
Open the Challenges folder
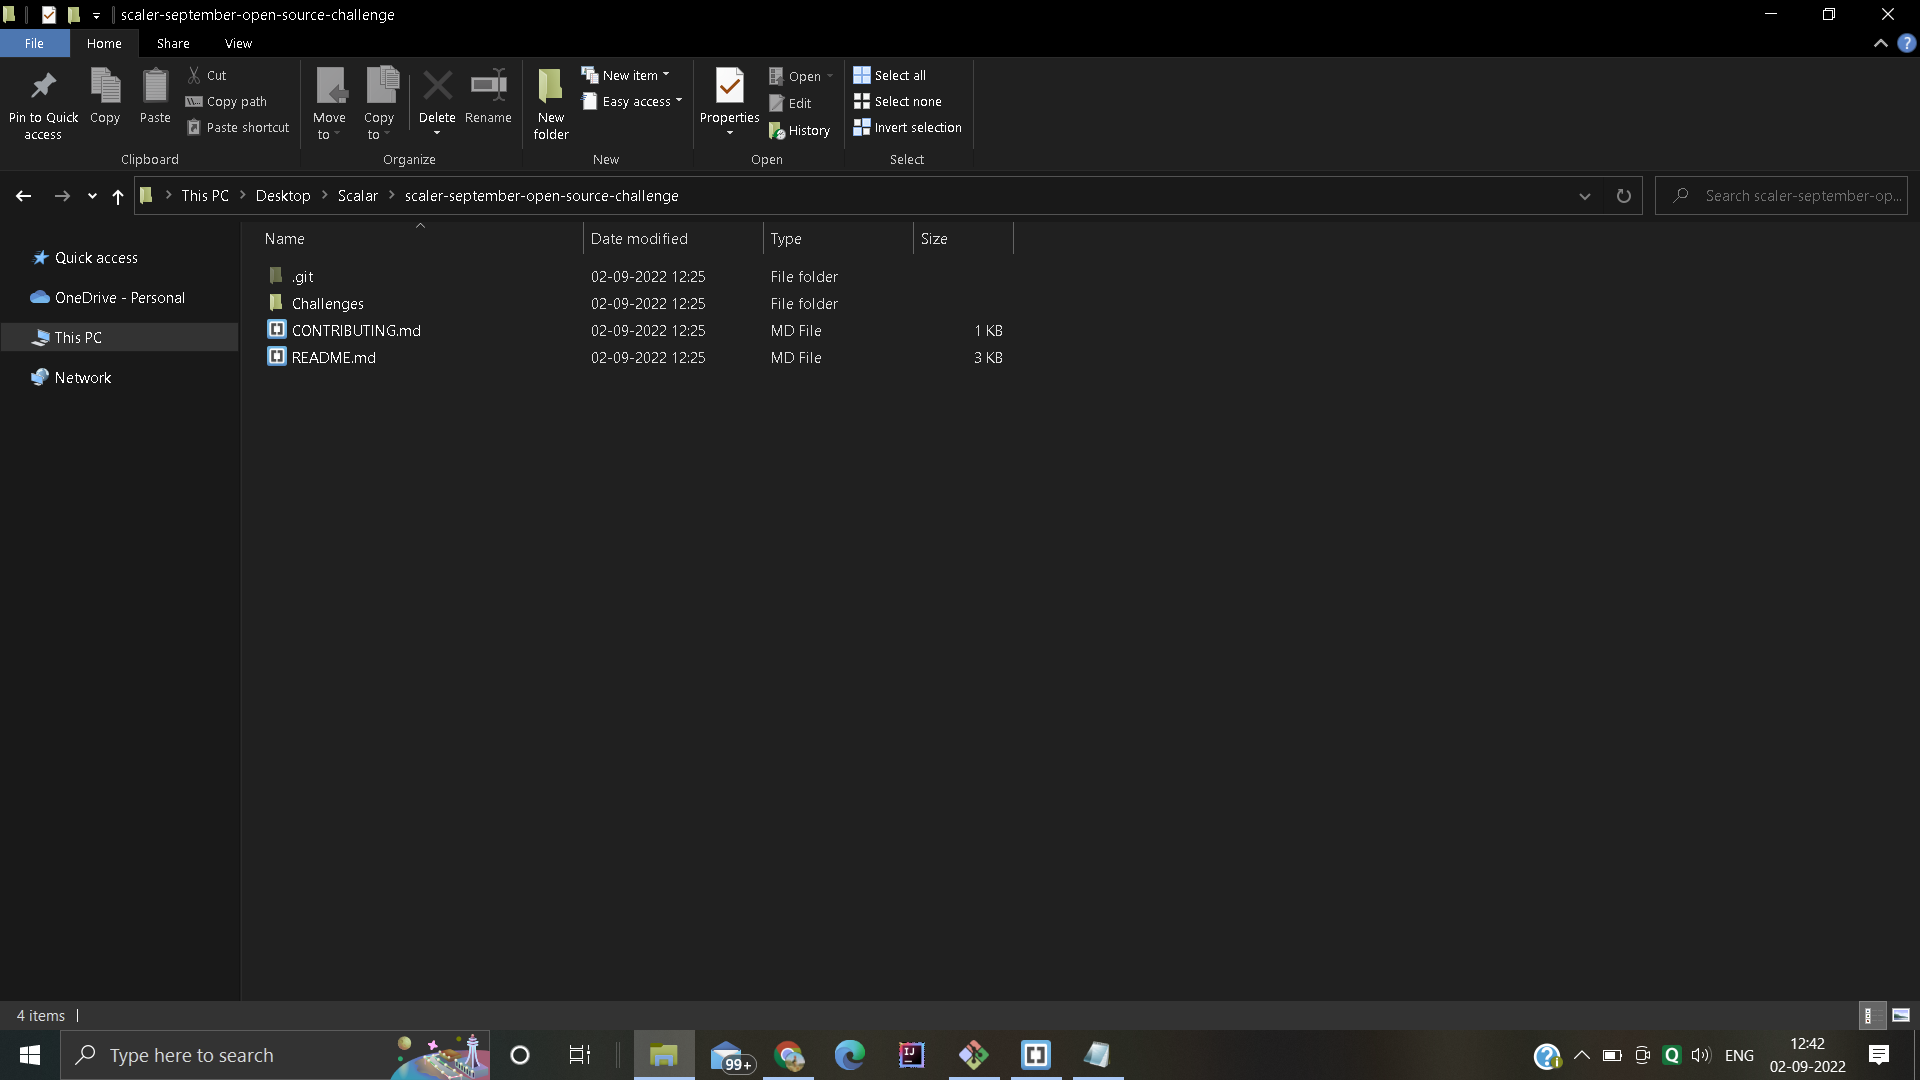coord(328,303)
